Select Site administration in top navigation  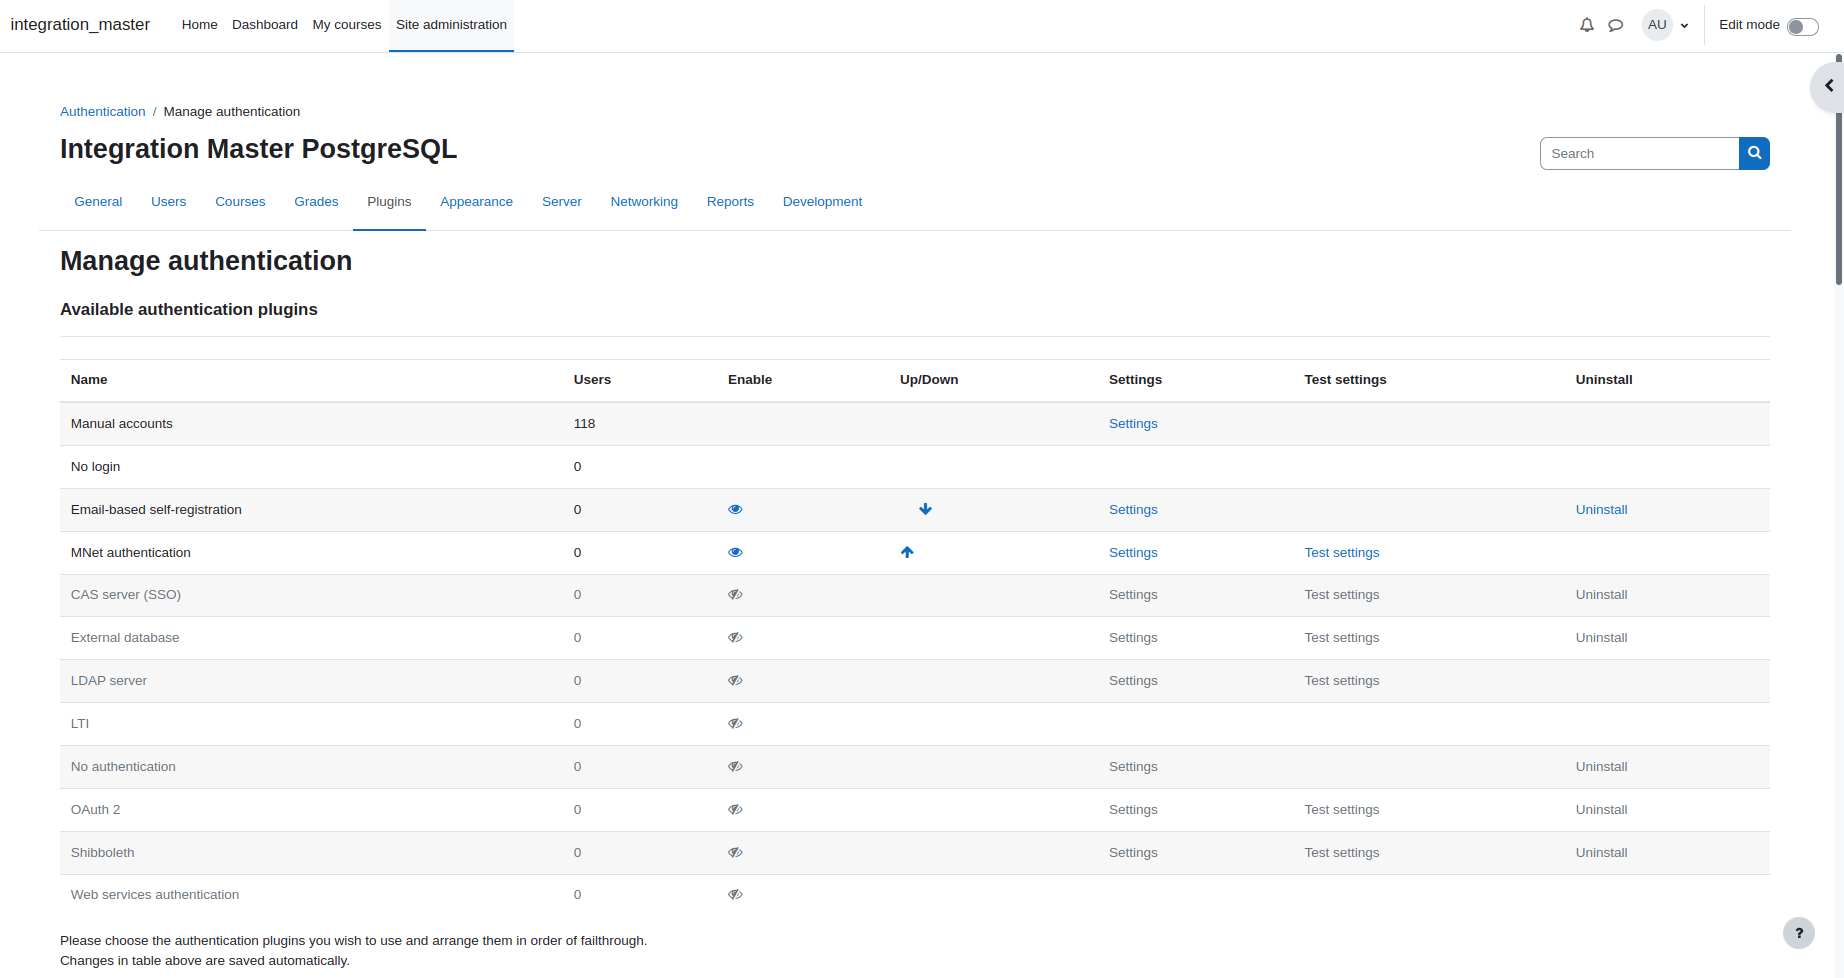451,25
